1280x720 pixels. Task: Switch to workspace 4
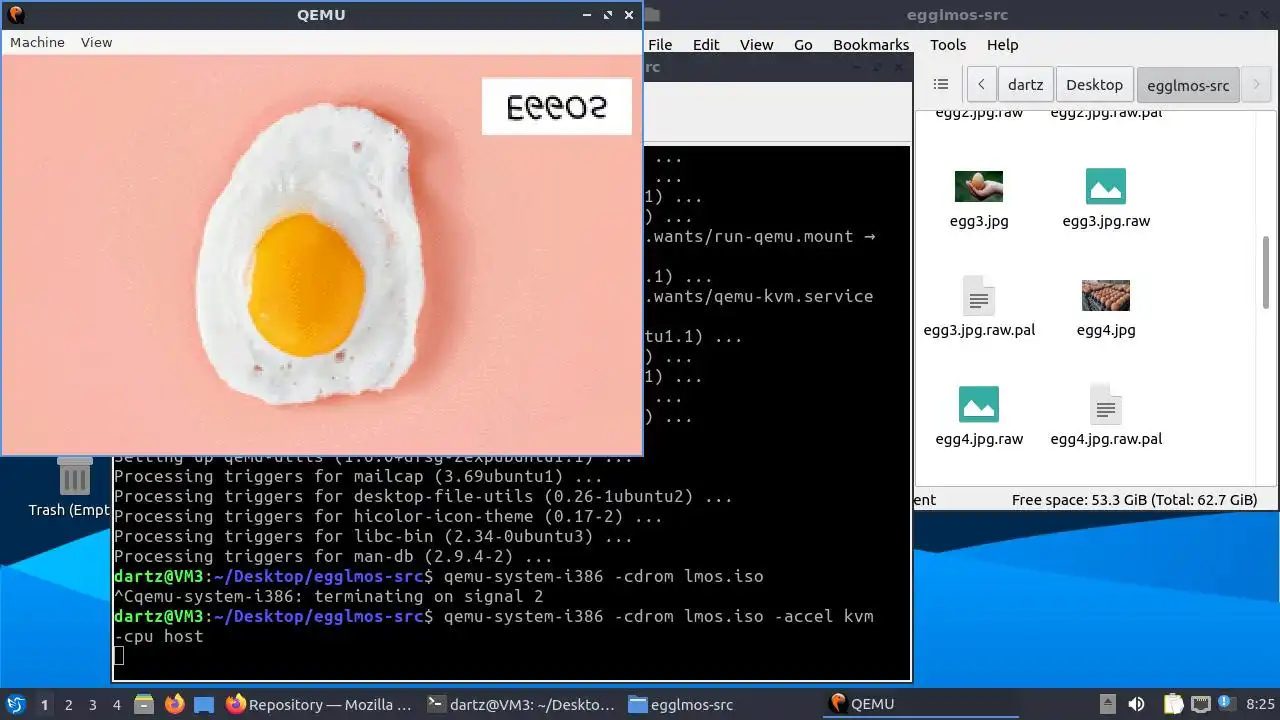[116, 705]
